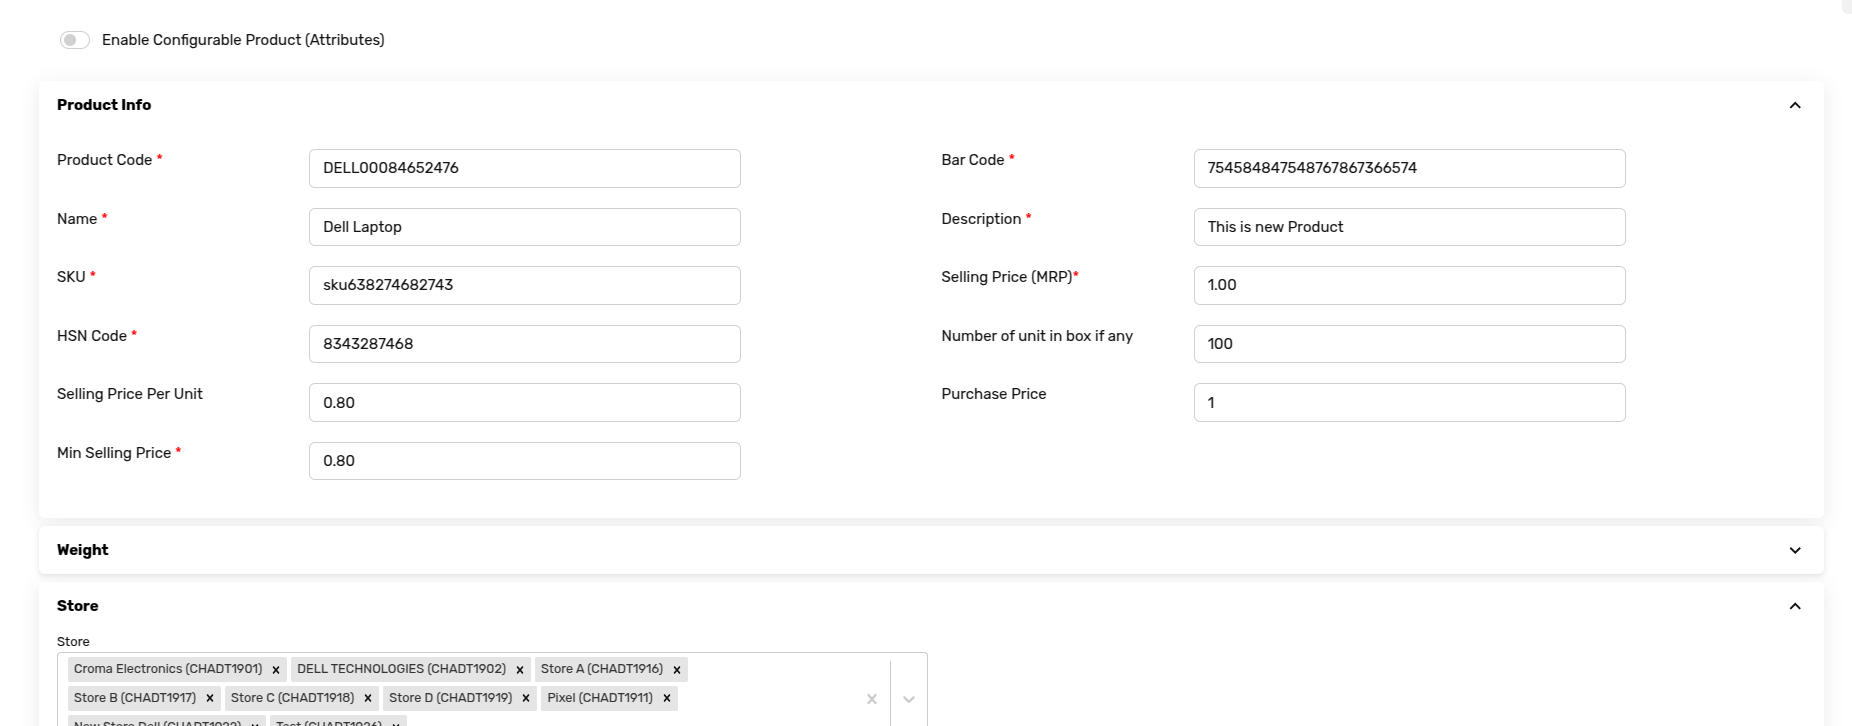Clear all selected stores
Screen dimensions: 1852x726
coord(872,699)
